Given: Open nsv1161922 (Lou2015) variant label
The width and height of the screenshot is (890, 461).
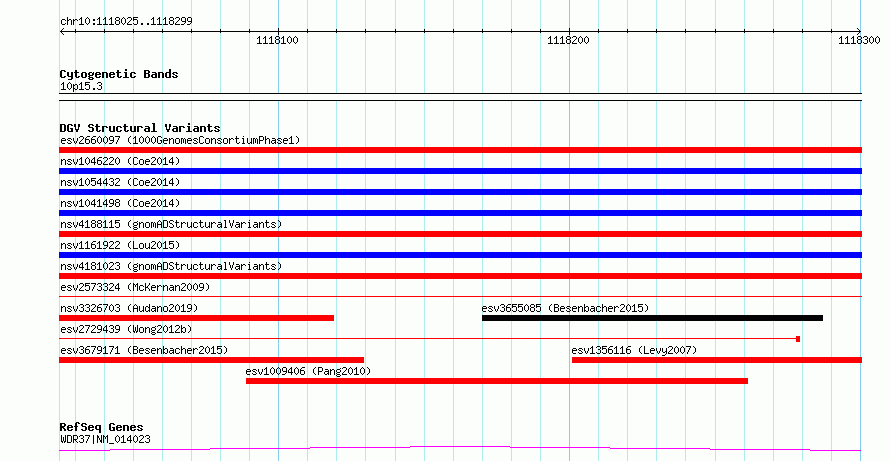Looking at the screenshot, I should 120,245.
